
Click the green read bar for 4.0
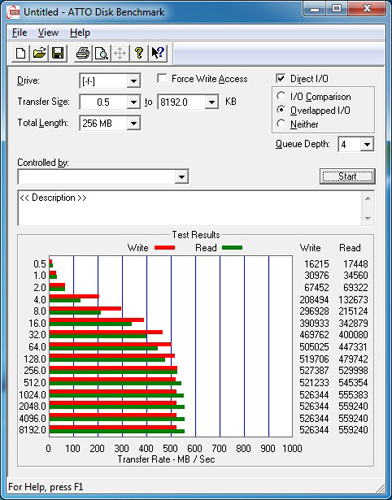(65, 300)
